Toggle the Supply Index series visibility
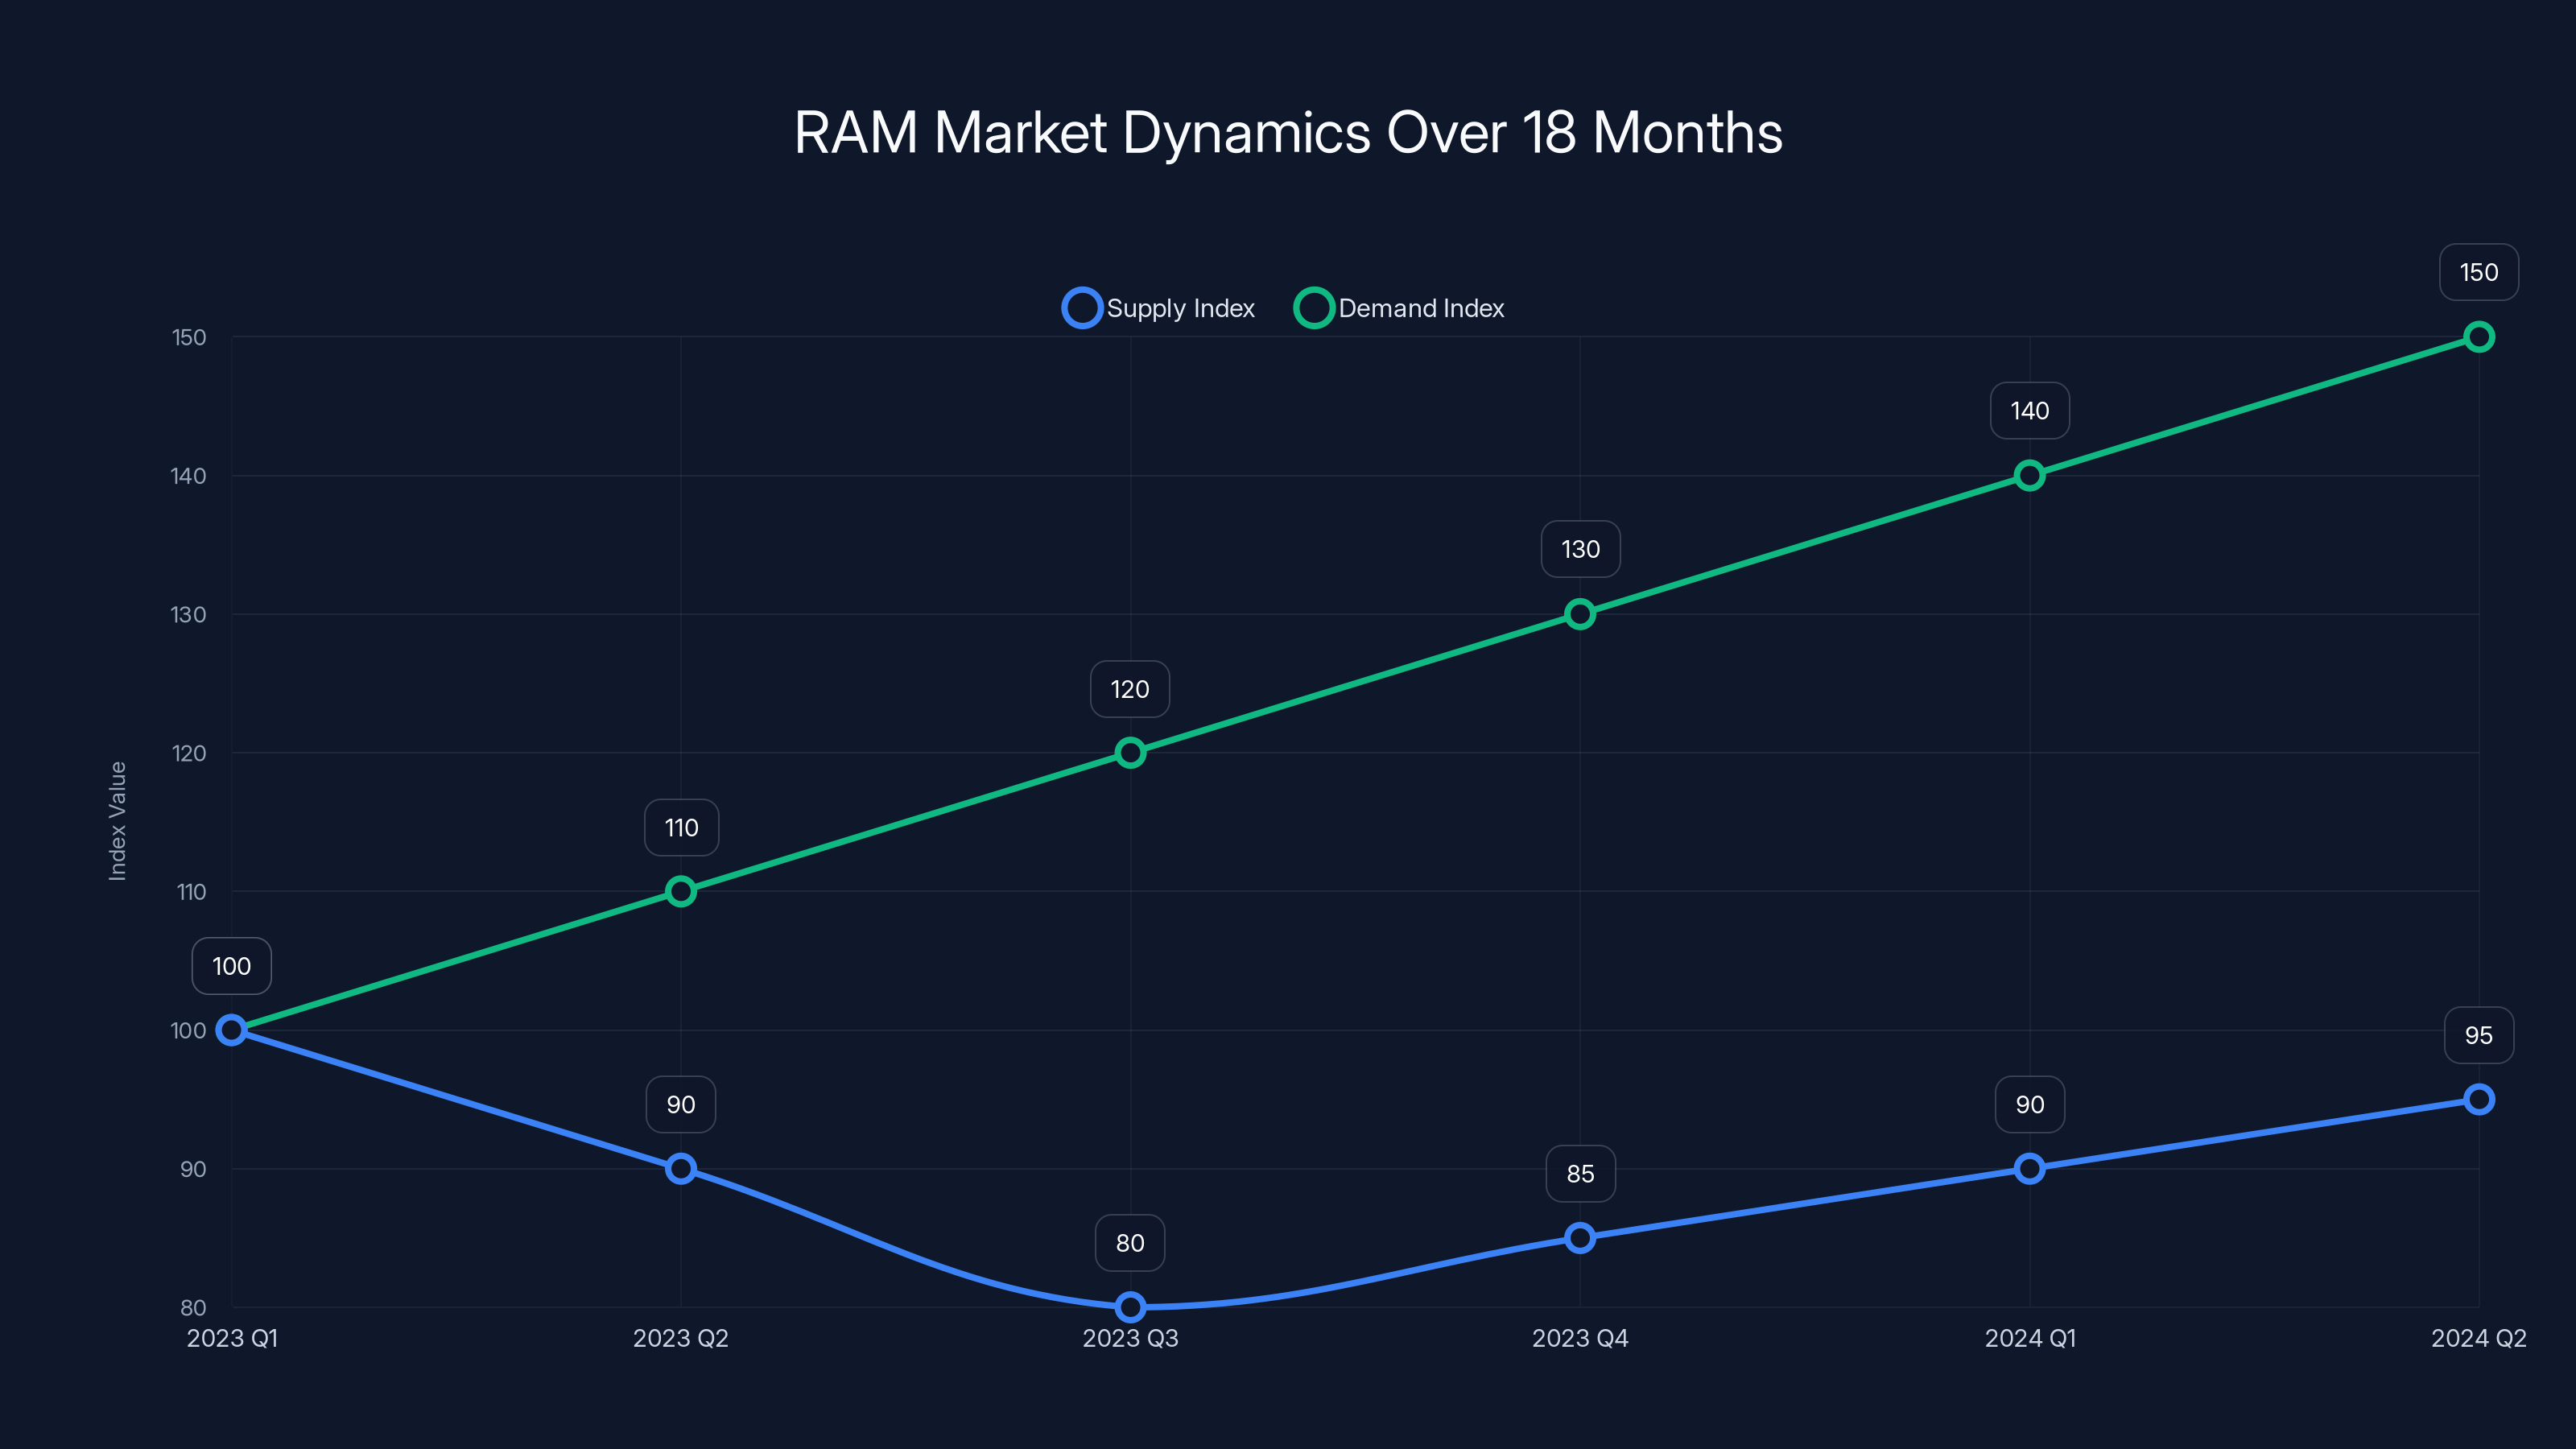The width and height of the screenshot is (2576, 1449). [x=1158, y=308]
